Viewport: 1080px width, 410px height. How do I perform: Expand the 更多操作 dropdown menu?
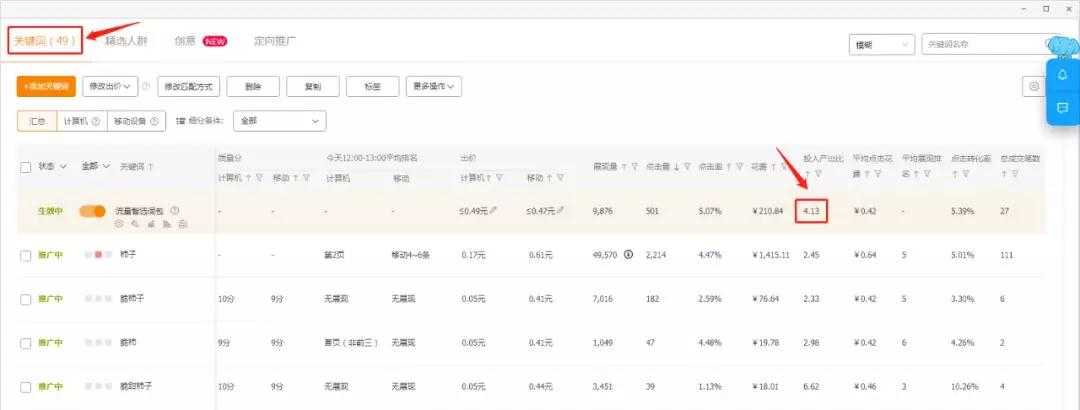(434, 87)
